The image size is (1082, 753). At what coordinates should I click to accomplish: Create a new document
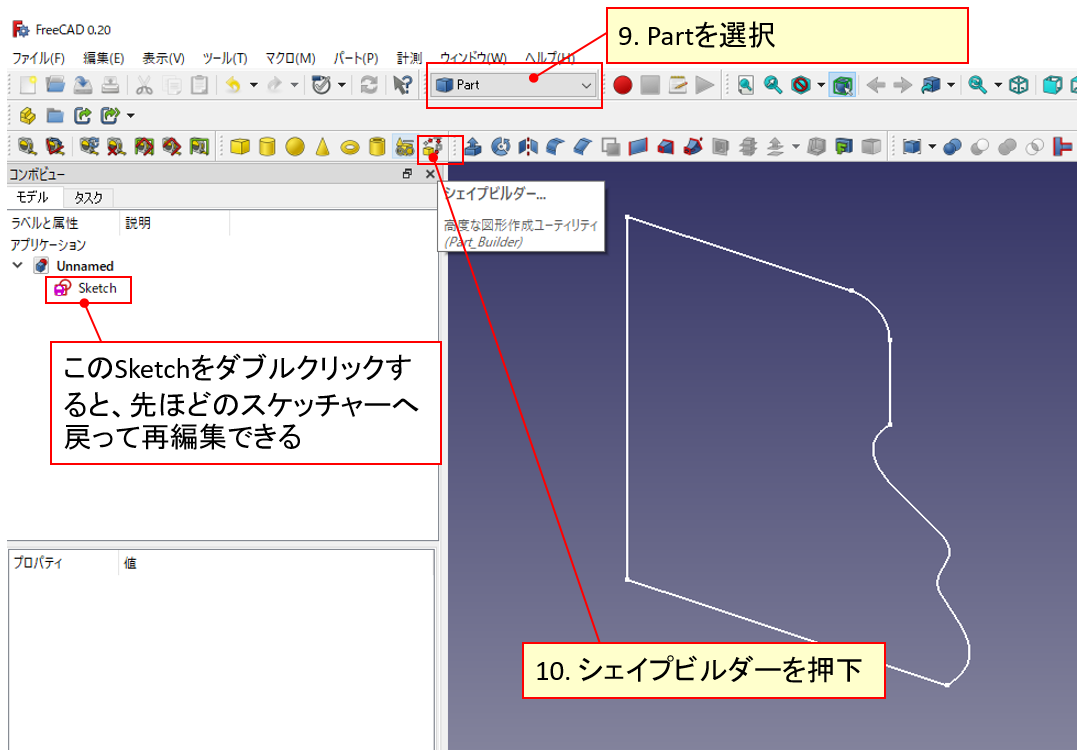28,85
